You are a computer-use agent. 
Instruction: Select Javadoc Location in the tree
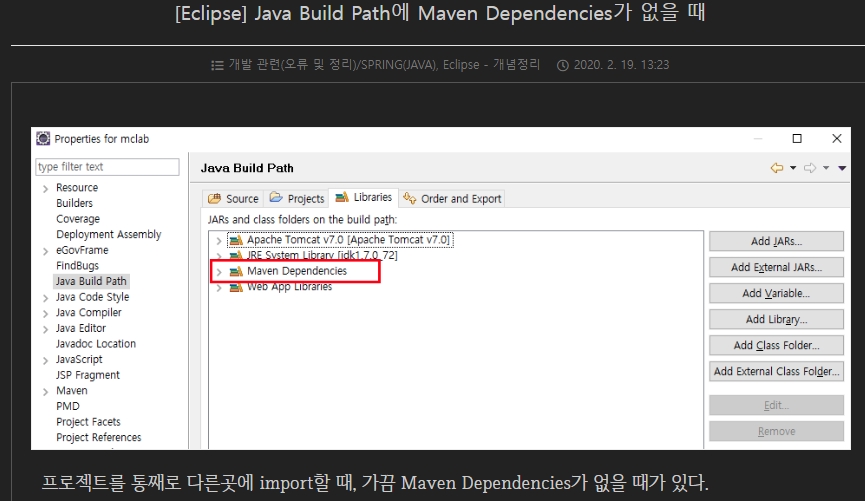click(95, 344)
